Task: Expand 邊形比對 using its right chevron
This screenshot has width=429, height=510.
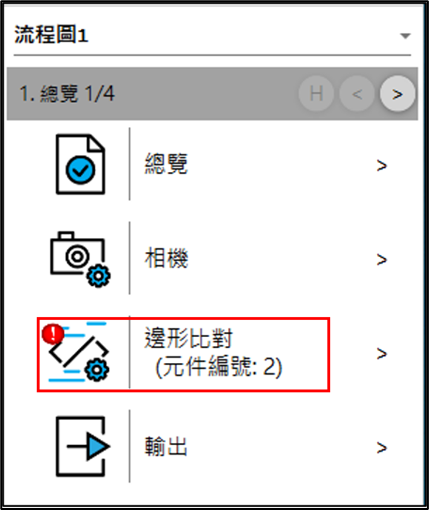Action: [382, 354]
